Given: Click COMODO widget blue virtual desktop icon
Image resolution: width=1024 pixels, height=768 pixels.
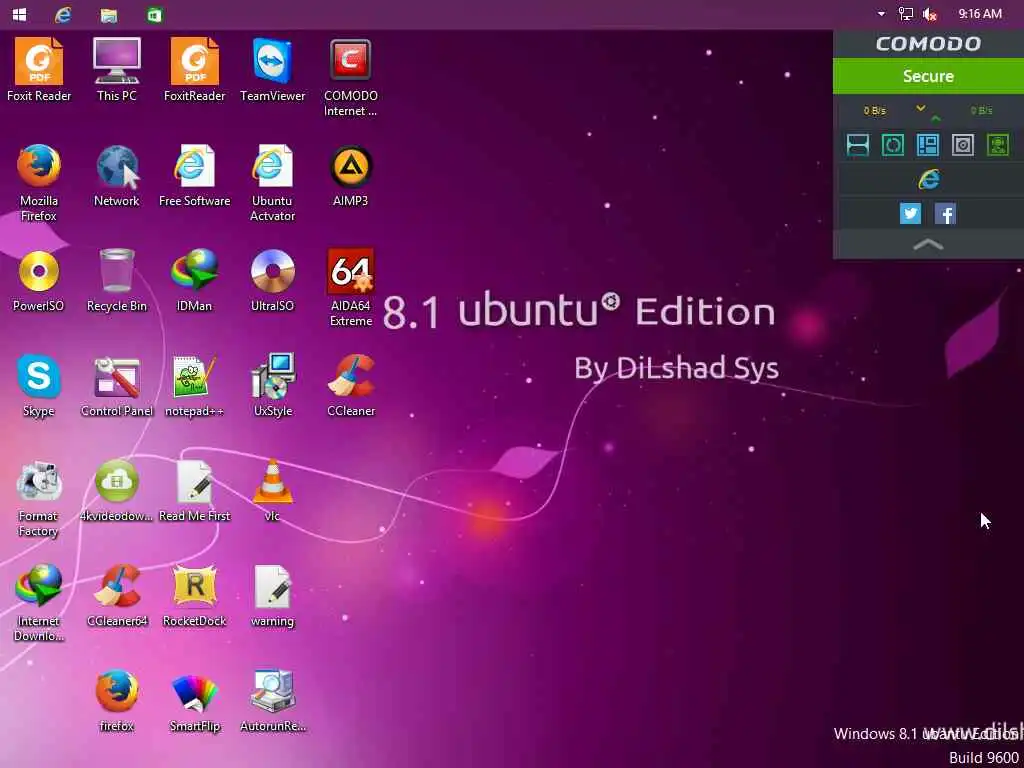Looking at the screenshot, I should [x=928, y=145].
